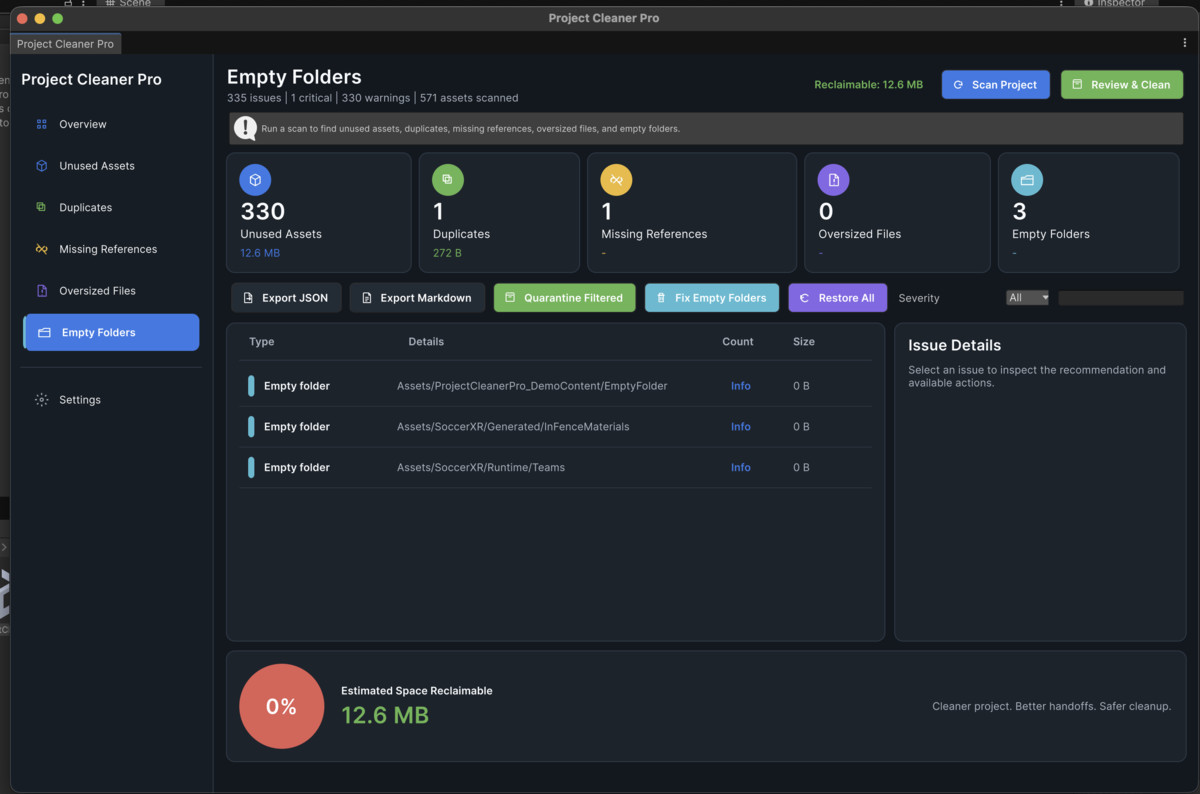
Task: Click Info link for Runtime/Teams row
Action: click(741, 468)
